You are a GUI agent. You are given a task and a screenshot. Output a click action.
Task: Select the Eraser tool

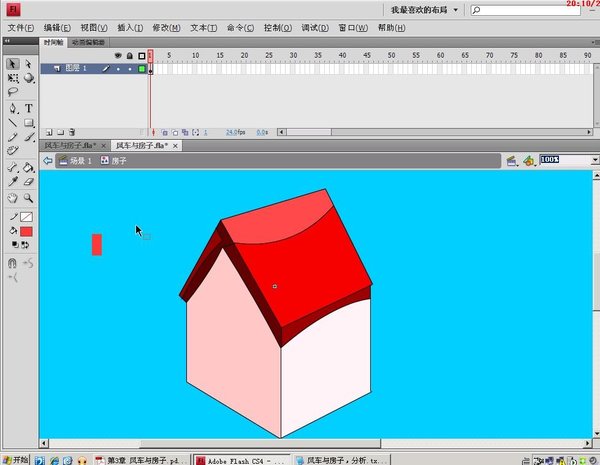pos(29,181)
